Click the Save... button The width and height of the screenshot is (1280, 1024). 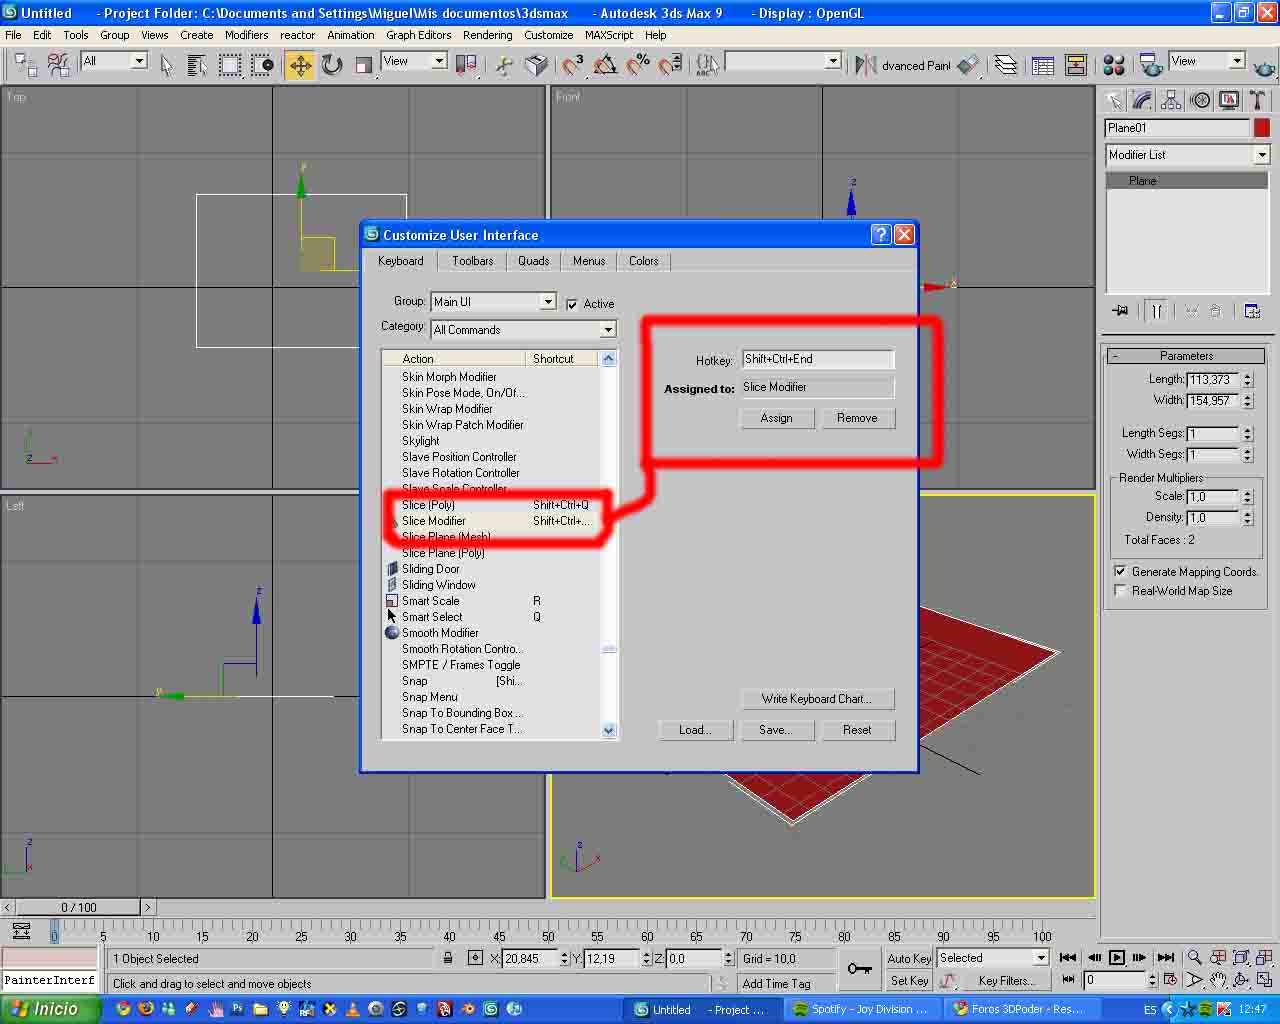(x=775, y=730)
